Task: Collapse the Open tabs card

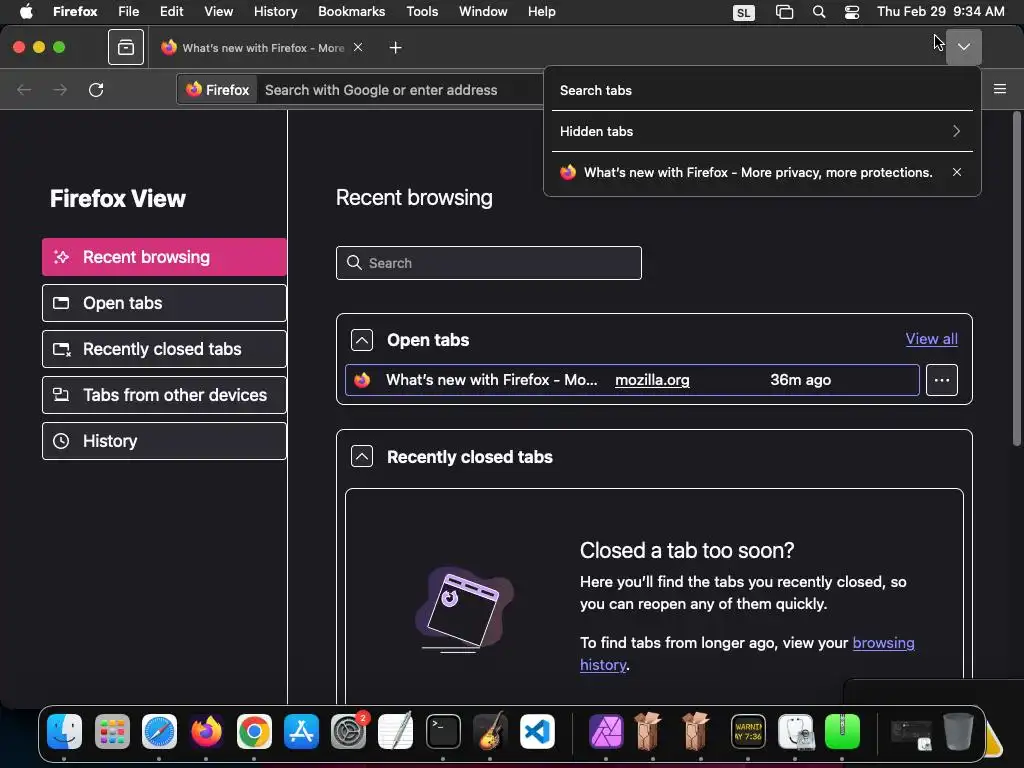Action: (362, 340)
